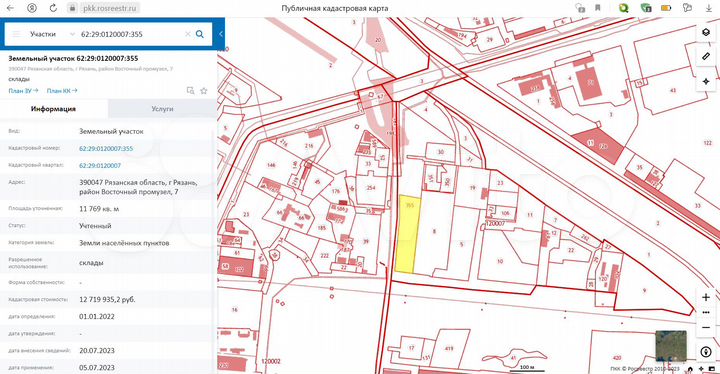Open the map layers button
Viewport: 720px width, 374px height.
[706, 32]
